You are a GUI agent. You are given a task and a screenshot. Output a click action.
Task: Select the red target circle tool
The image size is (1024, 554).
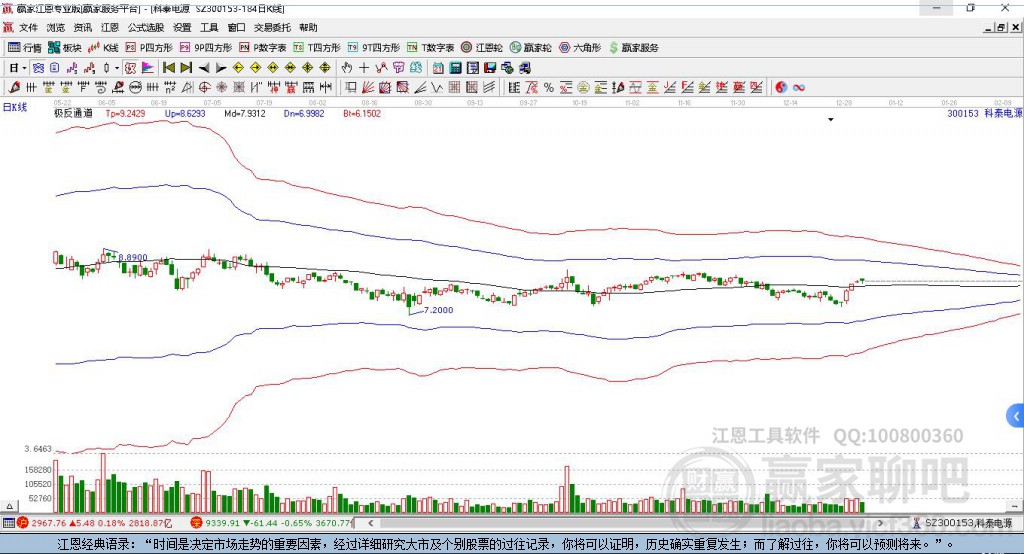coord(204,88)
